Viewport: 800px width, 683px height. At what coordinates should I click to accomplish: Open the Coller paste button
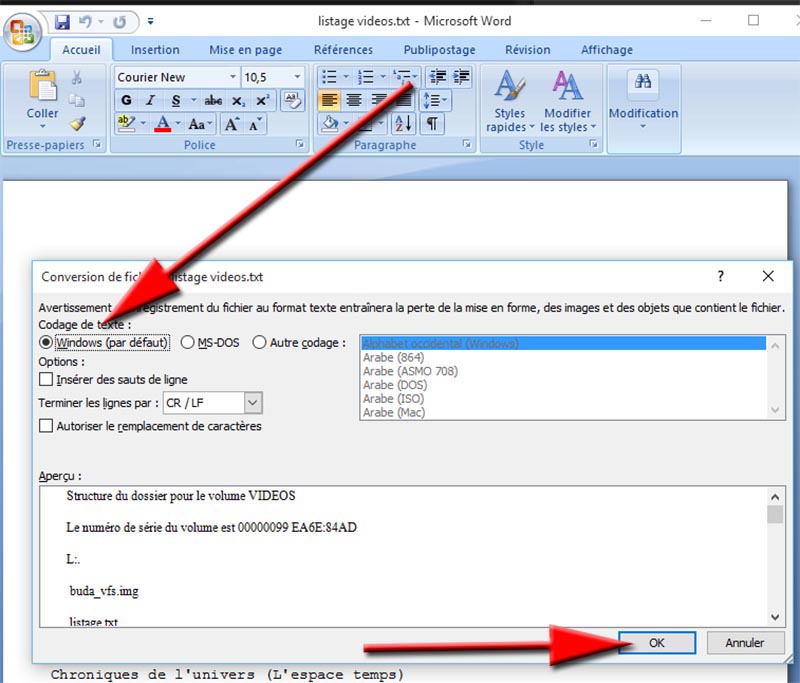point(42,99)
